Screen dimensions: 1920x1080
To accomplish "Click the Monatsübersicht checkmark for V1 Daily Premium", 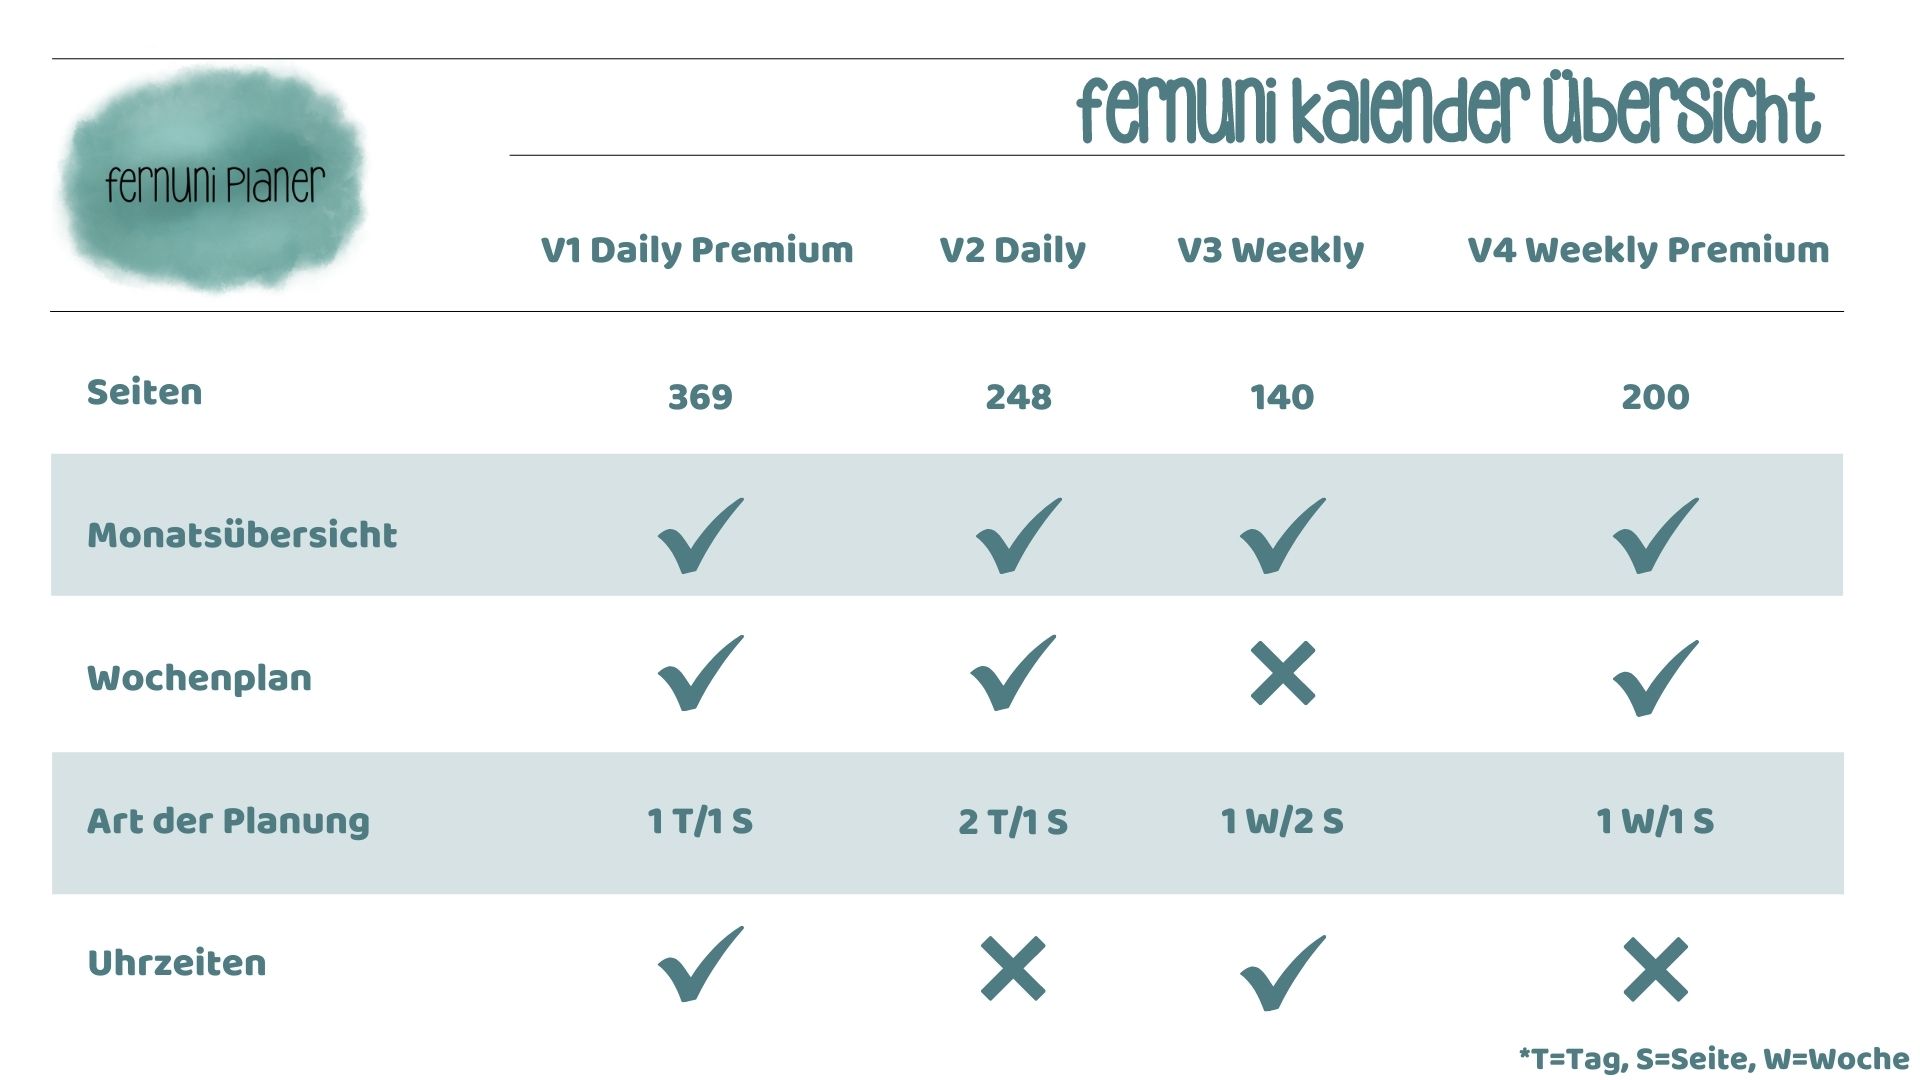I will [700, 535].
